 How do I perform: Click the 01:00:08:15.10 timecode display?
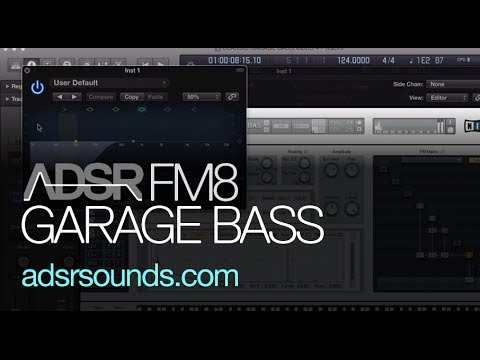click(x=235, y=60)
